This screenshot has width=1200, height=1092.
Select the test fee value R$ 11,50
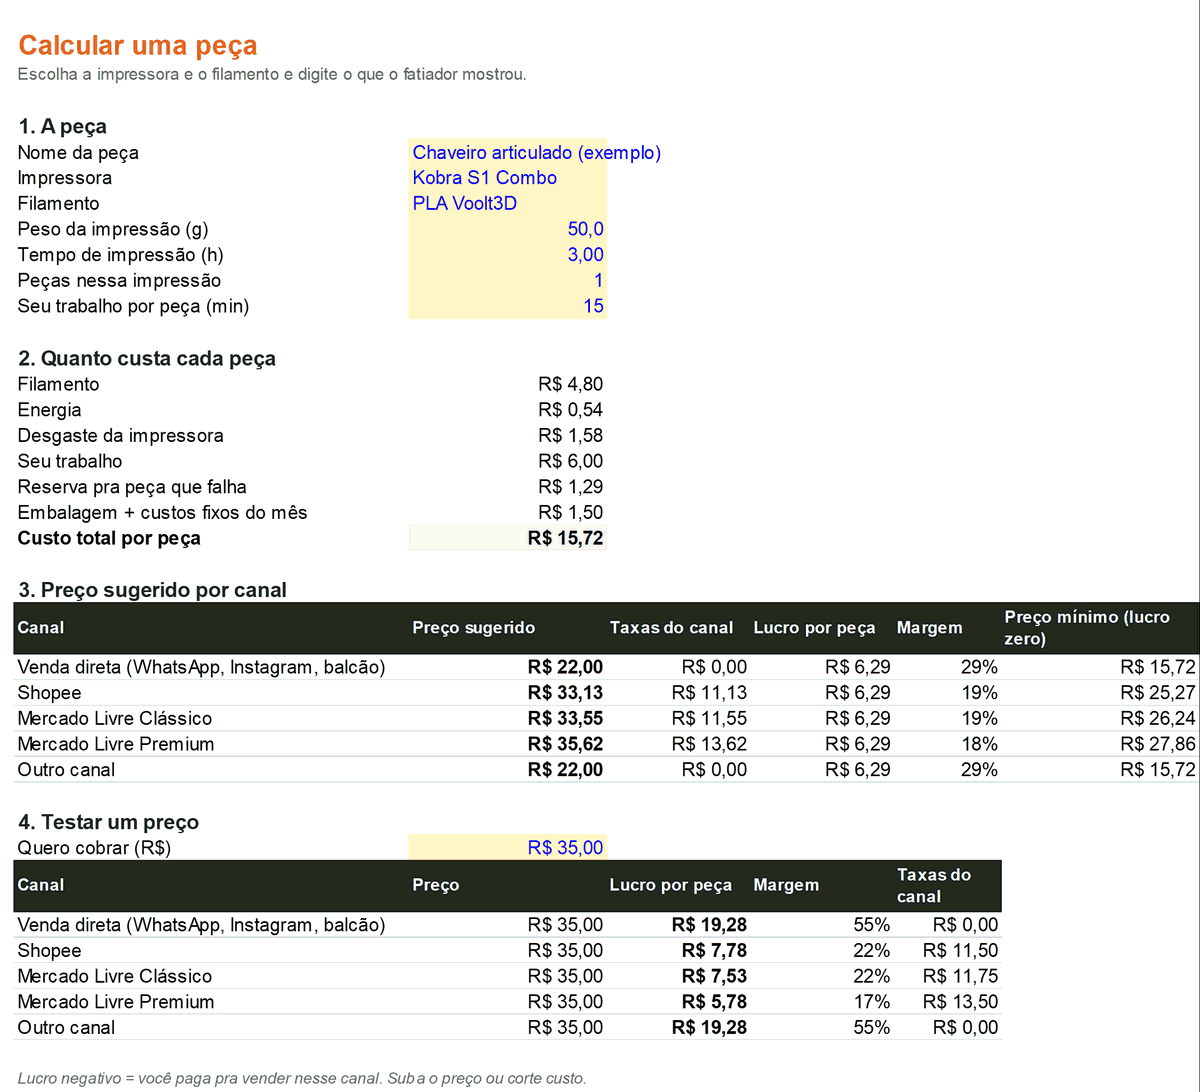pos(961,951)
